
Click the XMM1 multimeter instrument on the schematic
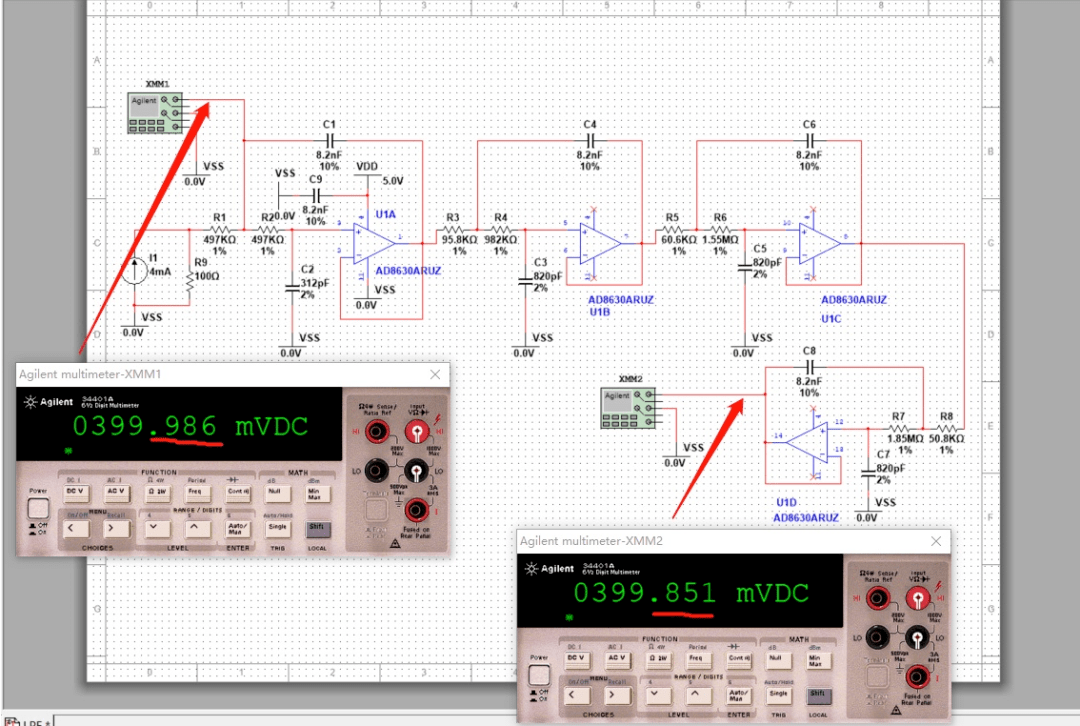point(155,112)
